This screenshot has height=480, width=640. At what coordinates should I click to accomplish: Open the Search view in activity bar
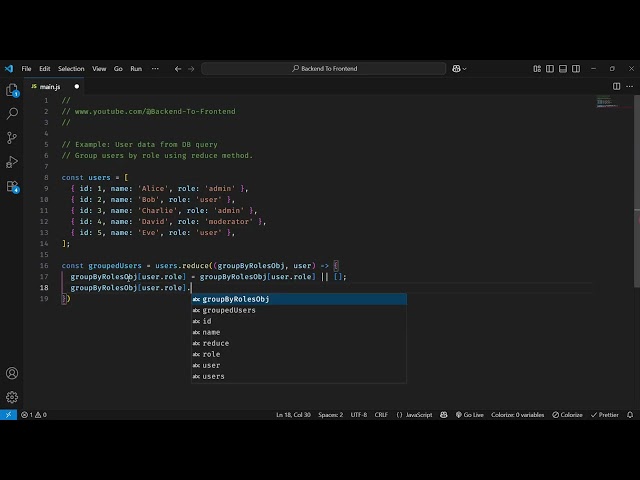click(12, 113)
